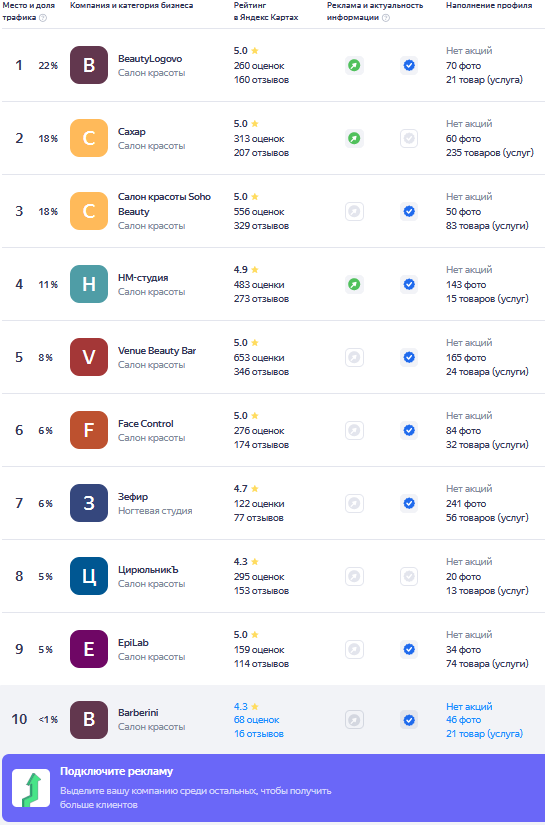The height and width of the screenshot is (825, 545).
Task: Click the green advertising icon for Сахар
Action: [x=355, y=138]
